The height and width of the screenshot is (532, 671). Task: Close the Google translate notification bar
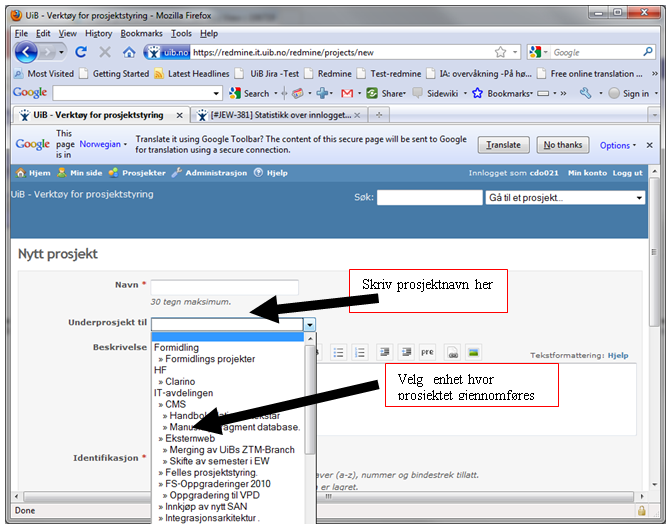[650, 145]
